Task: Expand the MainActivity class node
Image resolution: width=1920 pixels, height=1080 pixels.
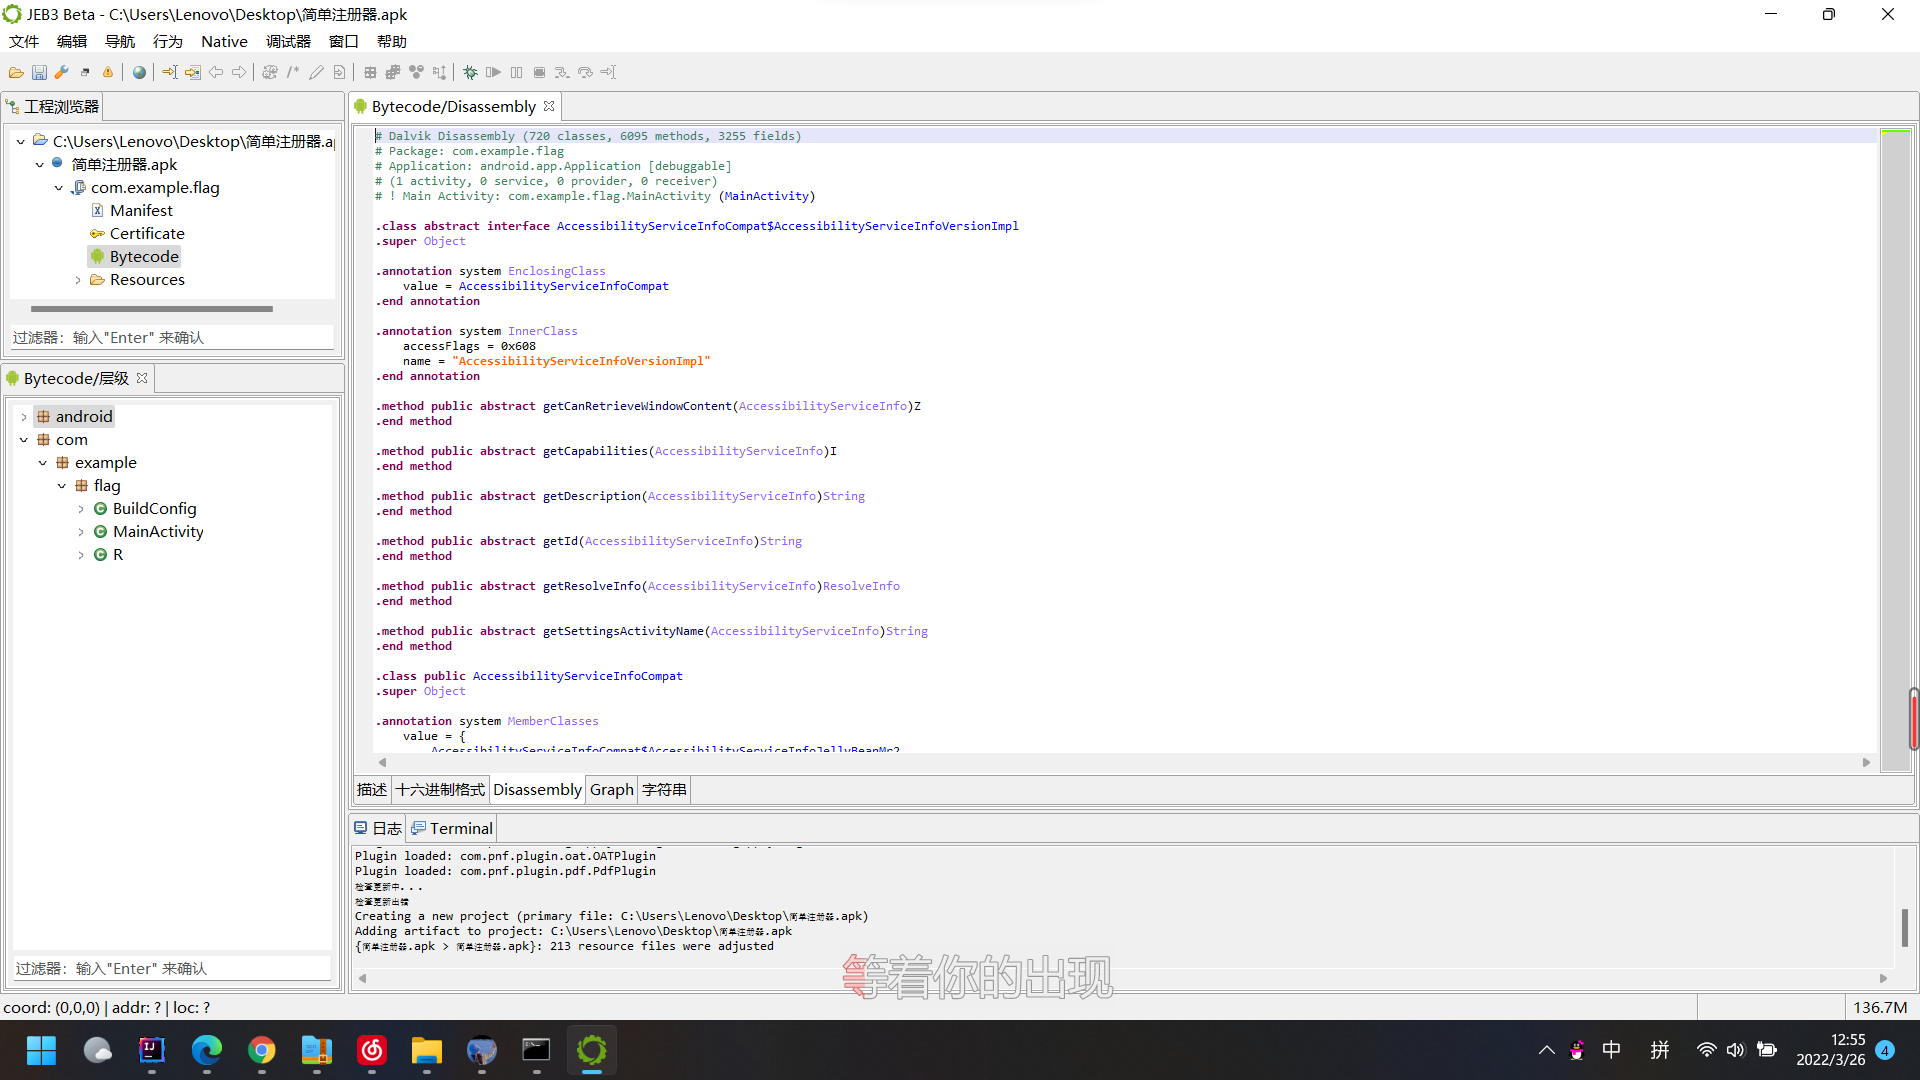Action: (x=81, y=532)
